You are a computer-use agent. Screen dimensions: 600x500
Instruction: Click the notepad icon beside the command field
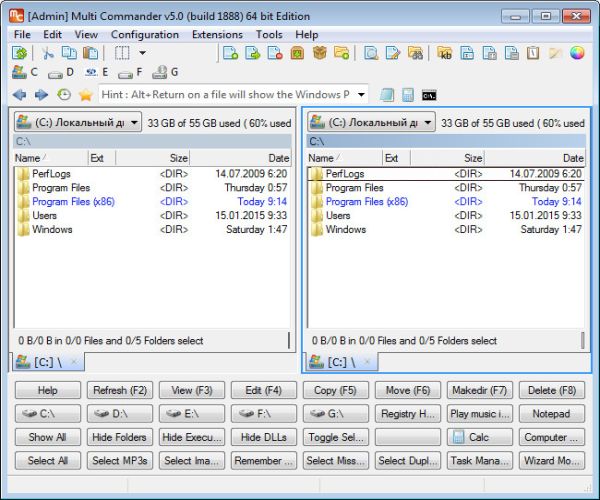click(x=387, y=95)
